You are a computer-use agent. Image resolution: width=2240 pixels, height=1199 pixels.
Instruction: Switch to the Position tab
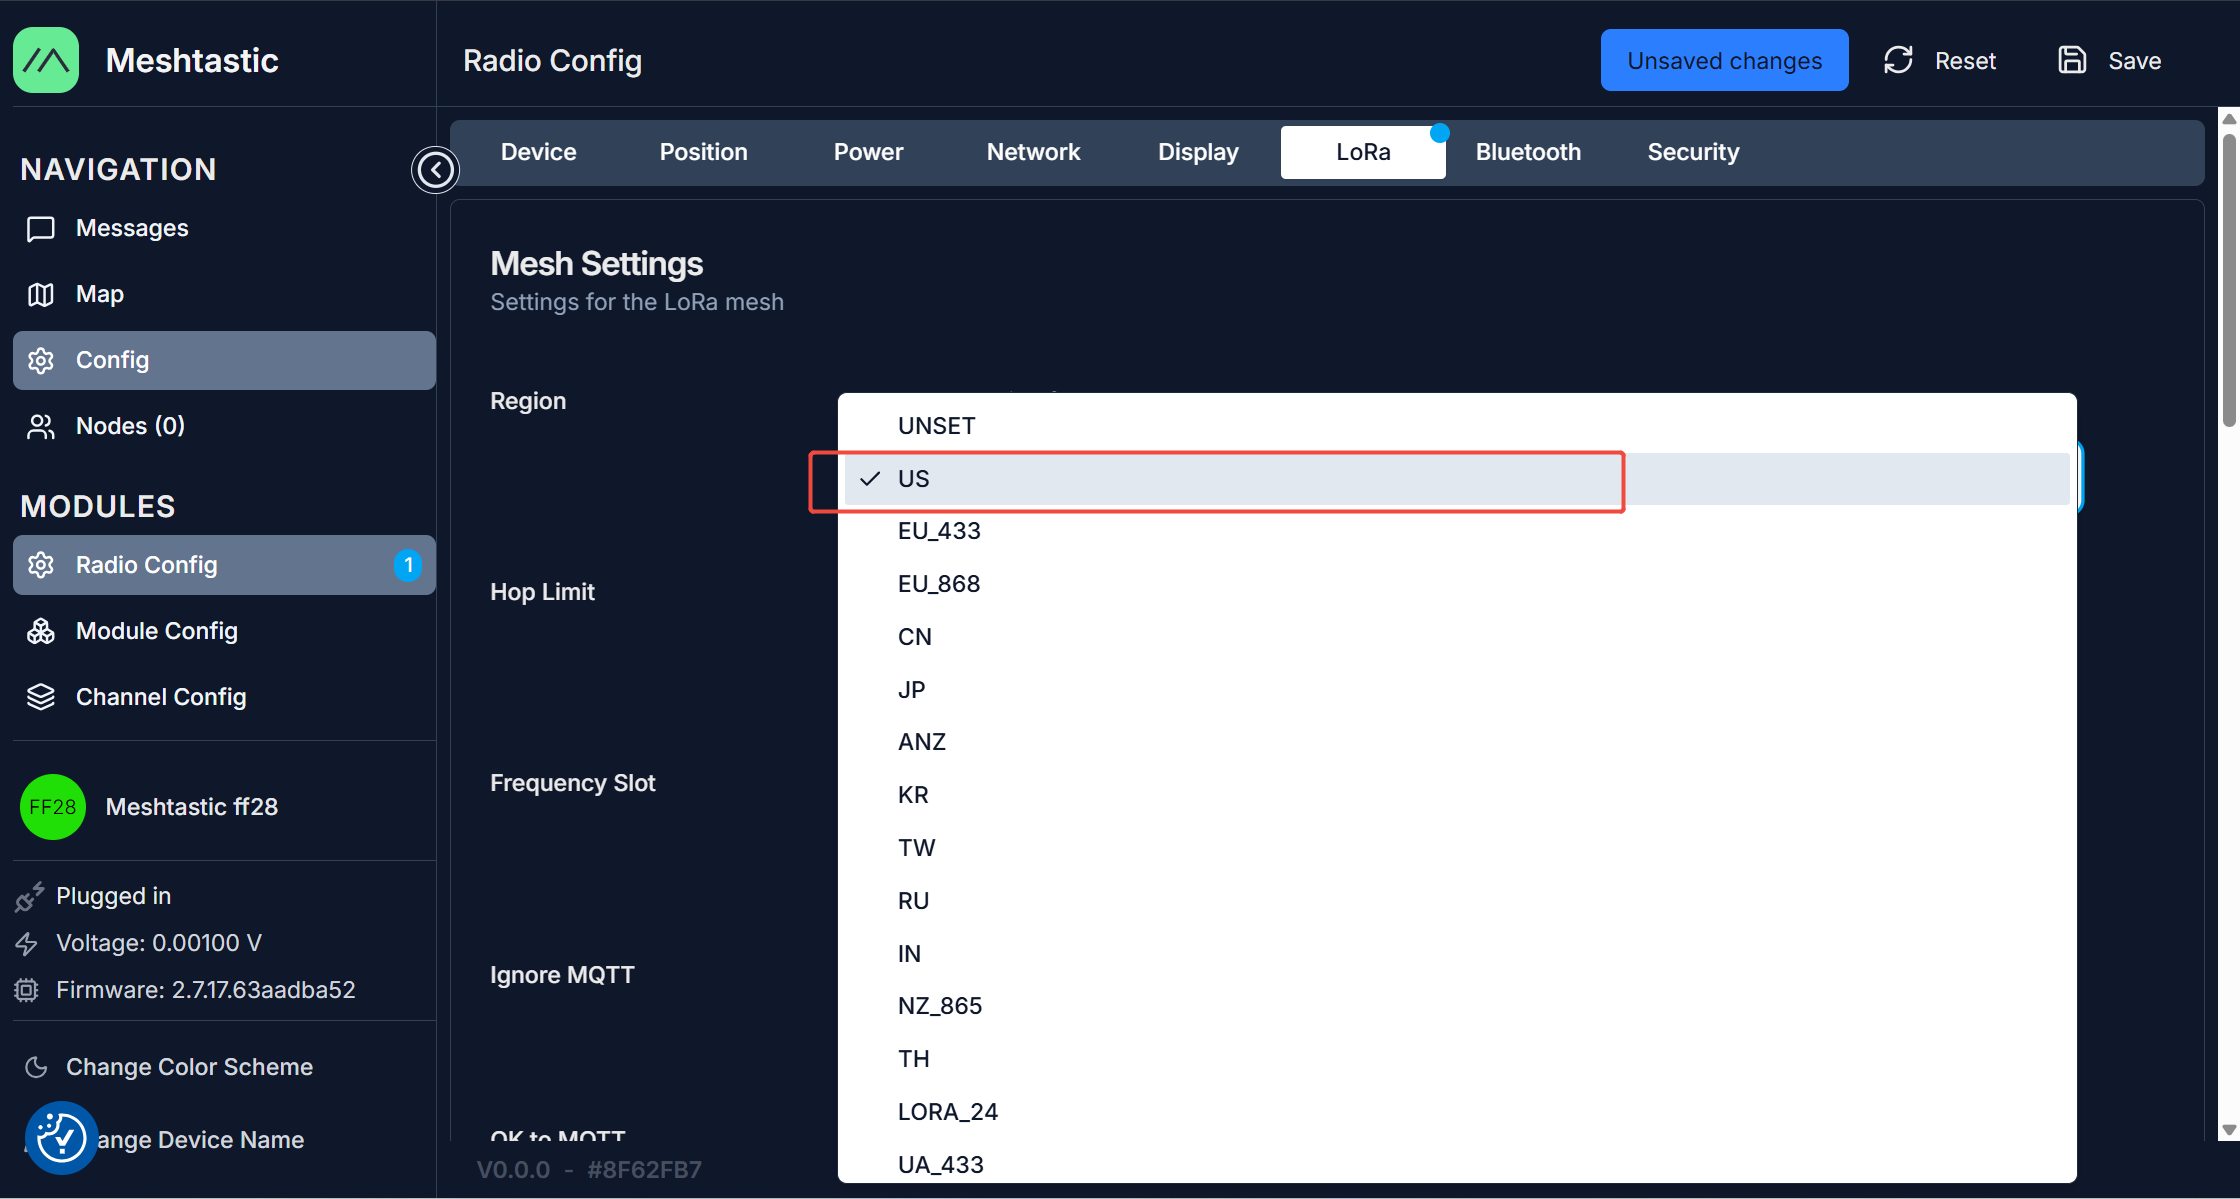click(x=703, y=152)
